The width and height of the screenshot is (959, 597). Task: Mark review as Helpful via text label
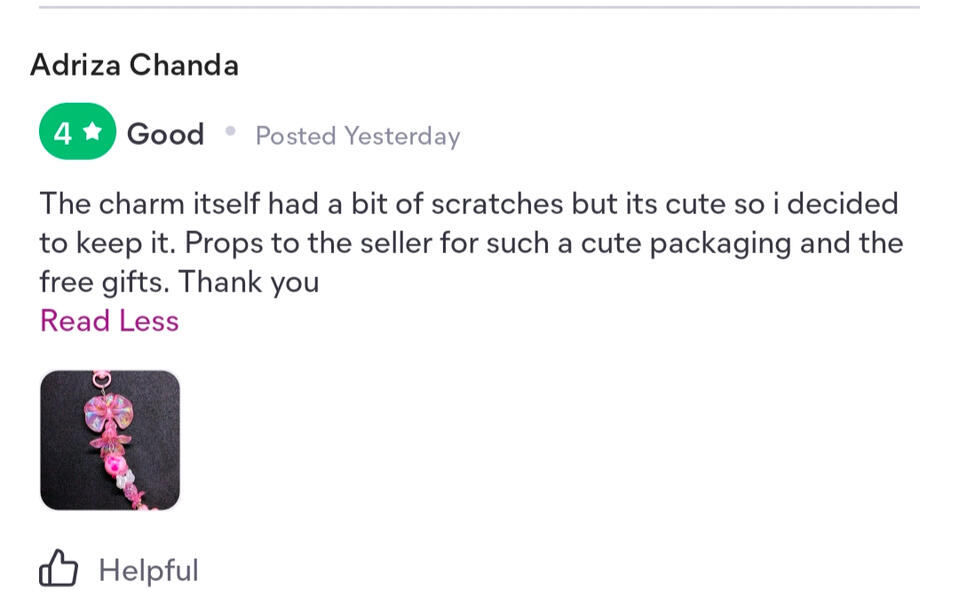tap(148, 571)
